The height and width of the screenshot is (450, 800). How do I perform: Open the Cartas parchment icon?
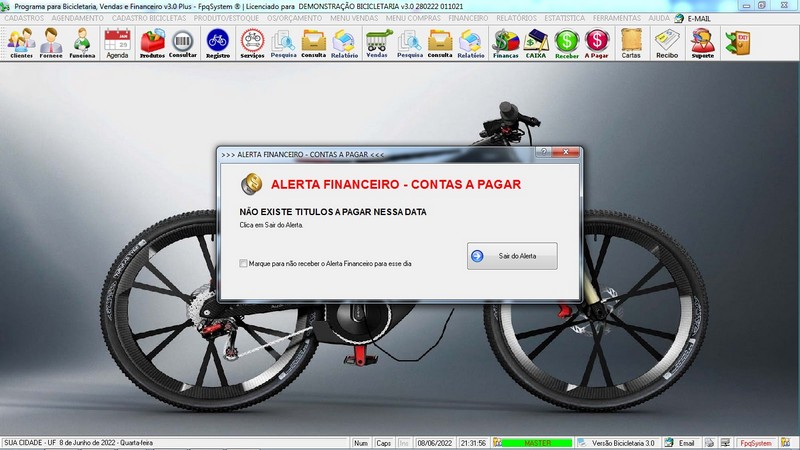631,43
